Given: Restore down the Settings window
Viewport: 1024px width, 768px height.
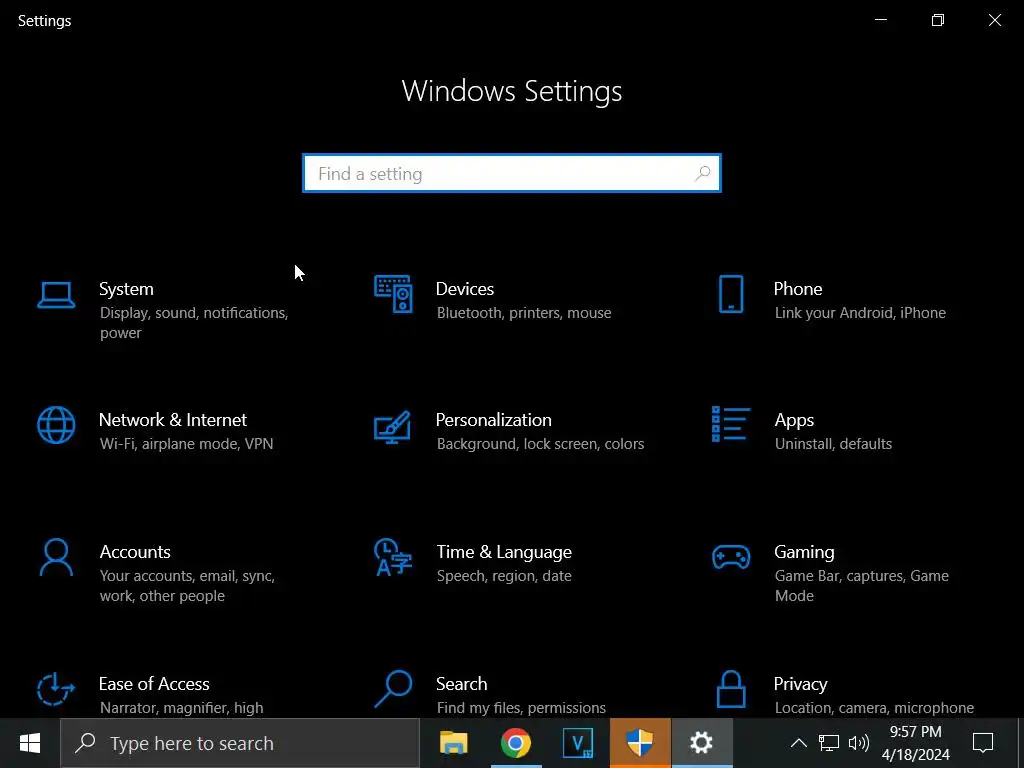Looking at the screenshot, I should click(938, 20).
